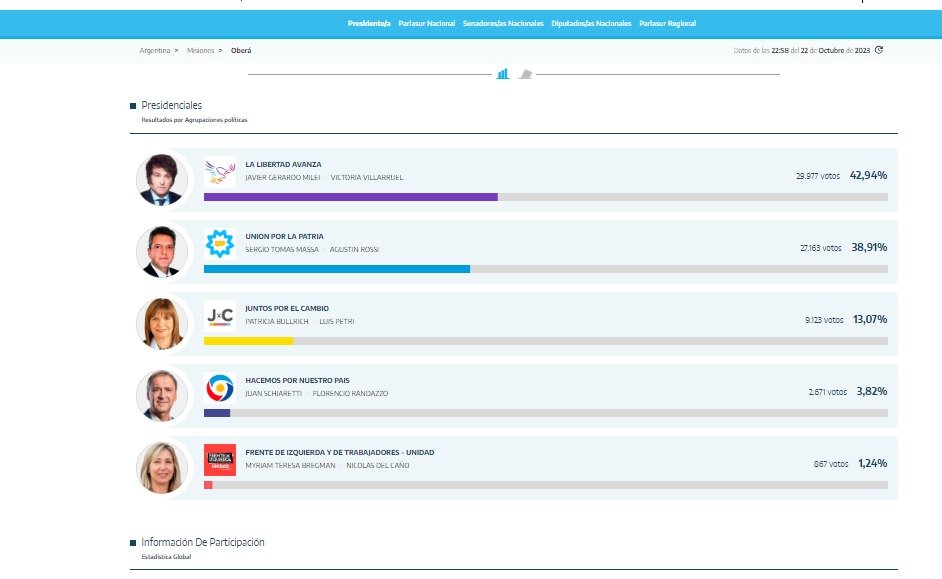Click Myriam Bregman's candidate photo
This screenshot has height=579, width=942.
162,468
